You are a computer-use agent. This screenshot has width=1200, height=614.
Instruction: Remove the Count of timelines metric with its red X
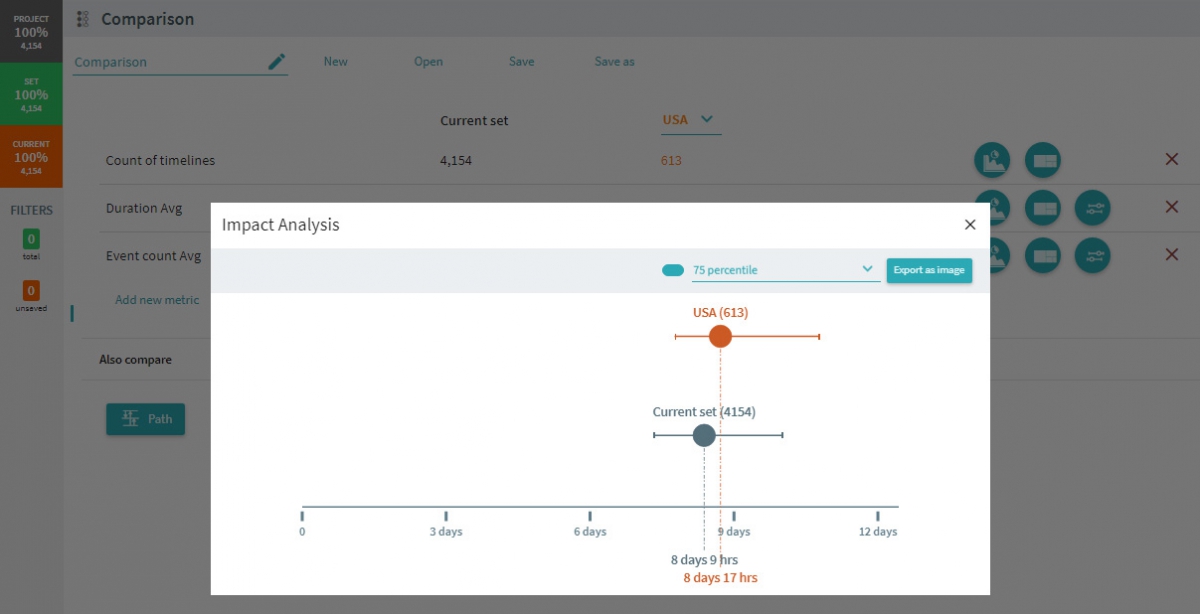[x=1171, y=158]
